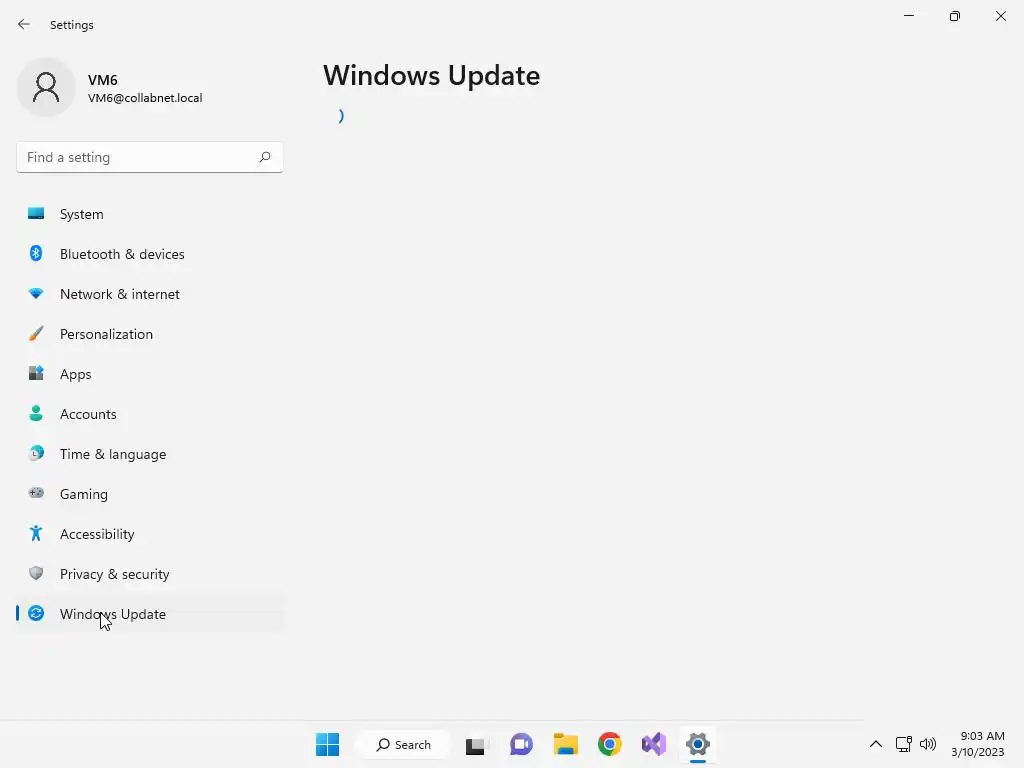Open Accessibility settings
This screenshot has width=1024, height=768.
pyautogui.click(x=150, y=534)
